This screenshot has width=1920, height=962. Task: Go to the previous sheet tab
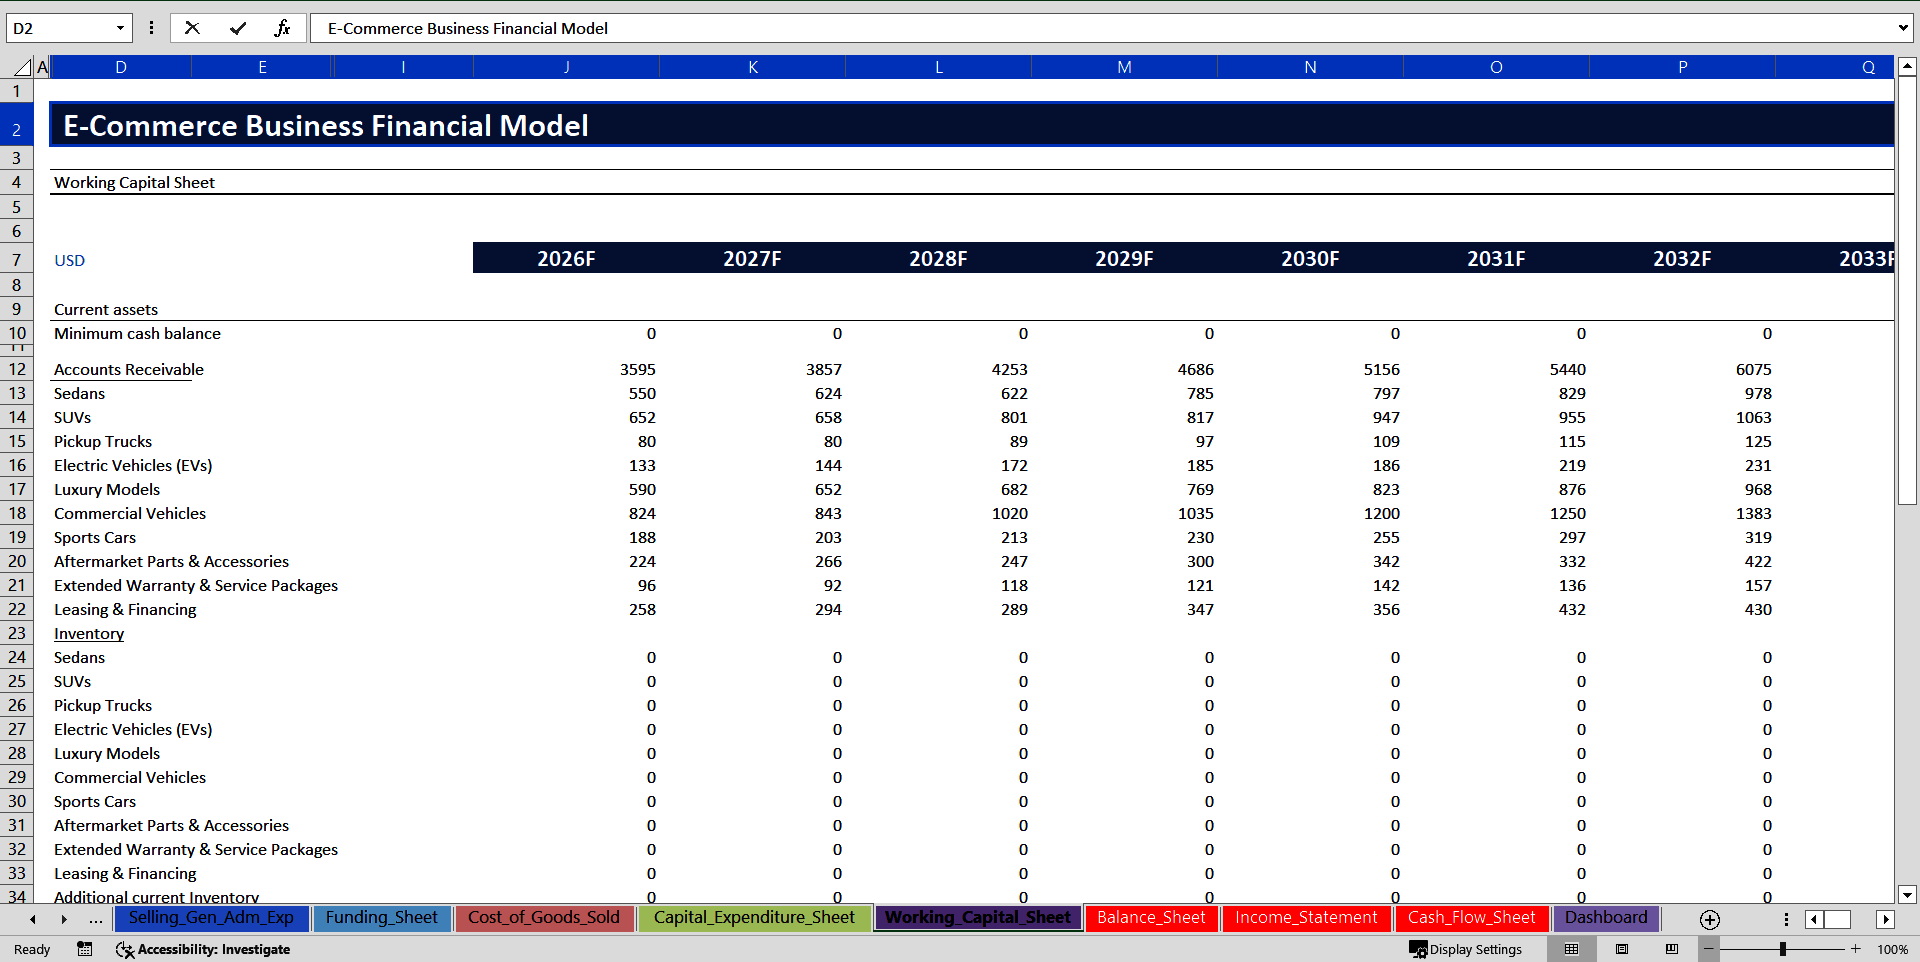(x=33, y=919)
